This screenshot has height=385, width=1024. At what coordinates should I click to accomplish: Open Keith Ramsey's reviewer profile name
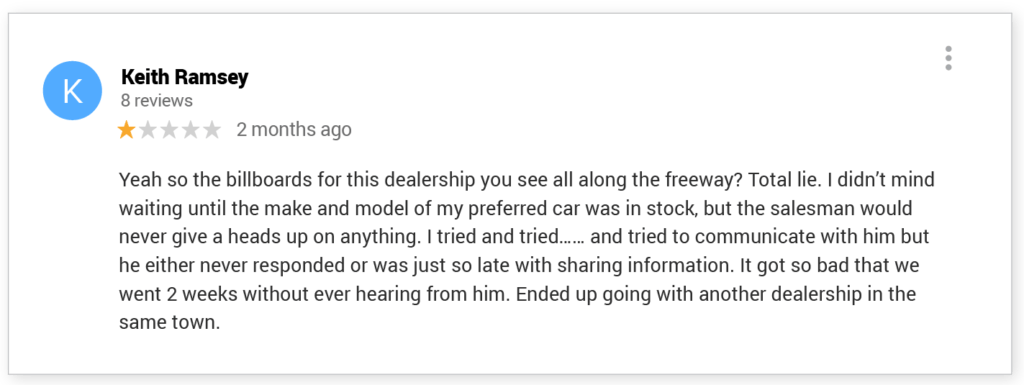pos(185,78)
